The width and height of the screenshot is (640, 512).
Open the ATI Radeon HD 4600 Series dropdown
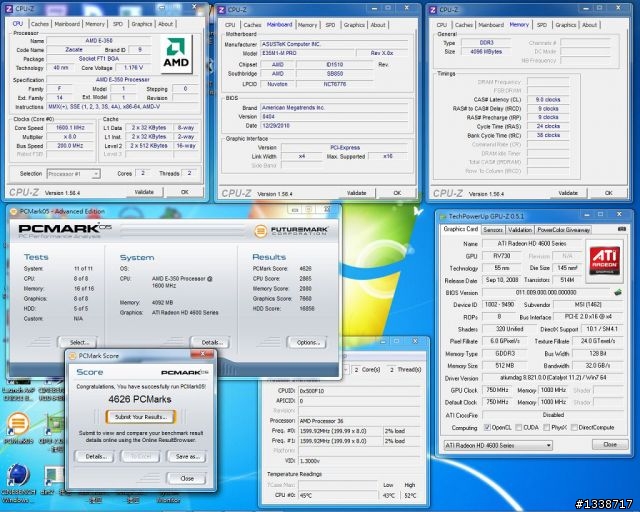pos(498,445)
